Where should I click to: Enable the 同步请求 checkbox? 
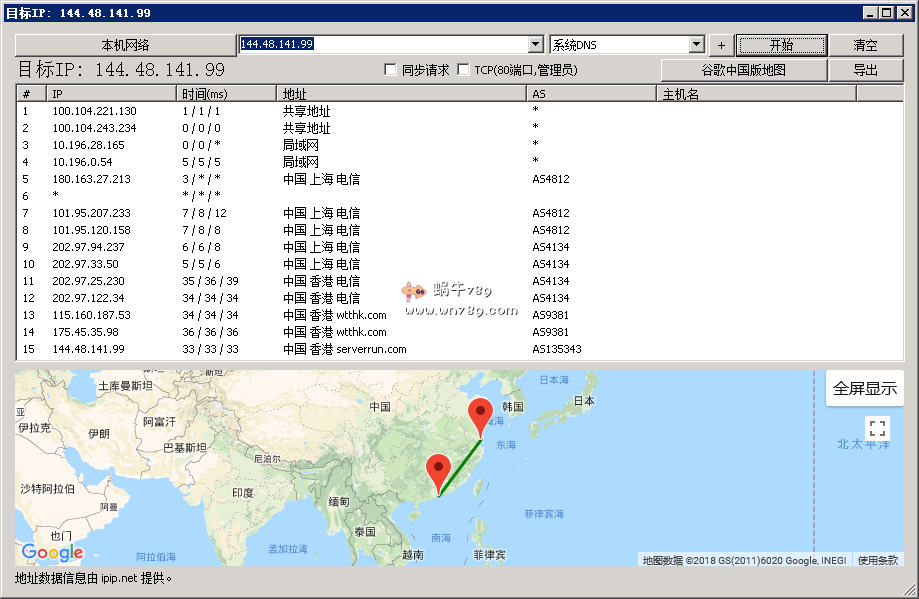tap(391, 70)
